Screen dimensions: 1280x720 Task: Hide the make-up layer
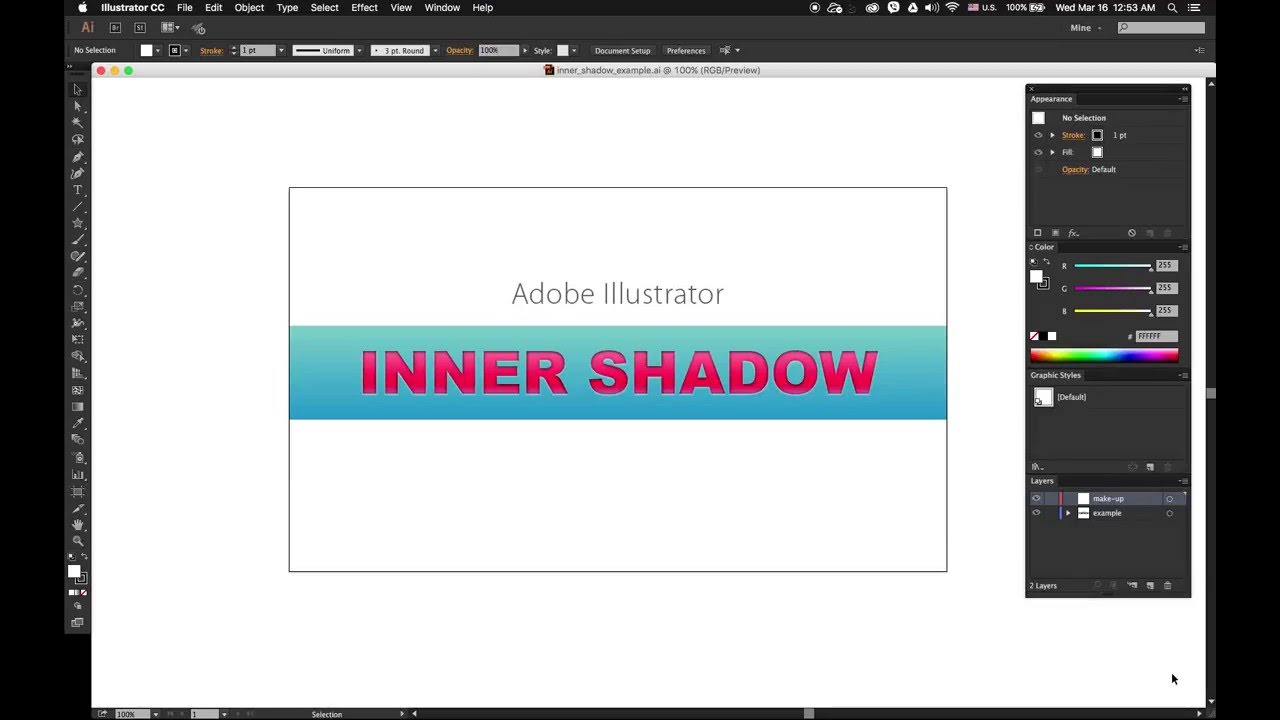point(1036,499)
